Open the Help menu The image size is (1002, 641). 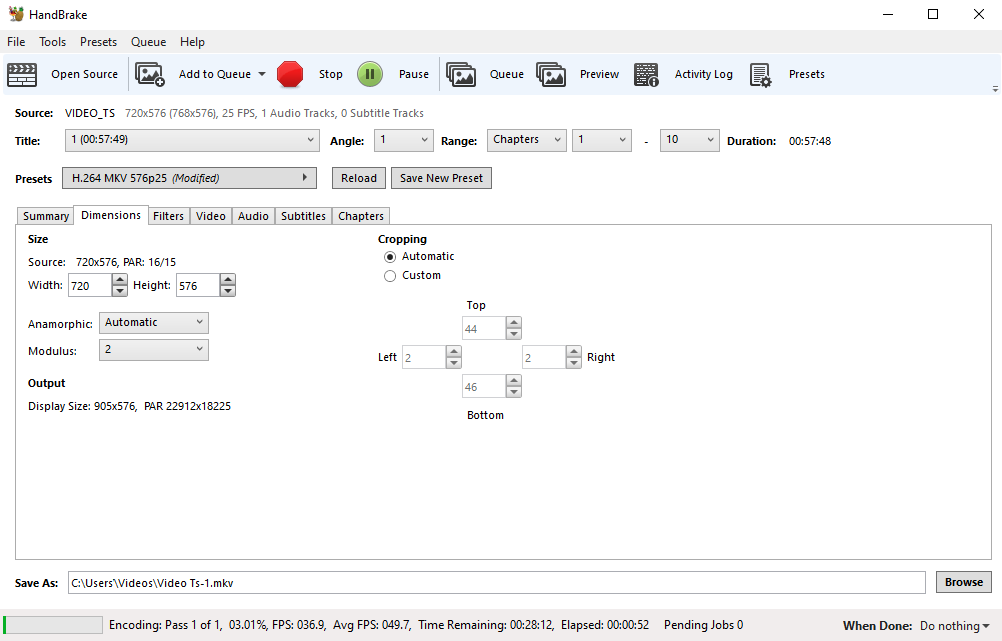pyautogui.click(x=192, y=42)
